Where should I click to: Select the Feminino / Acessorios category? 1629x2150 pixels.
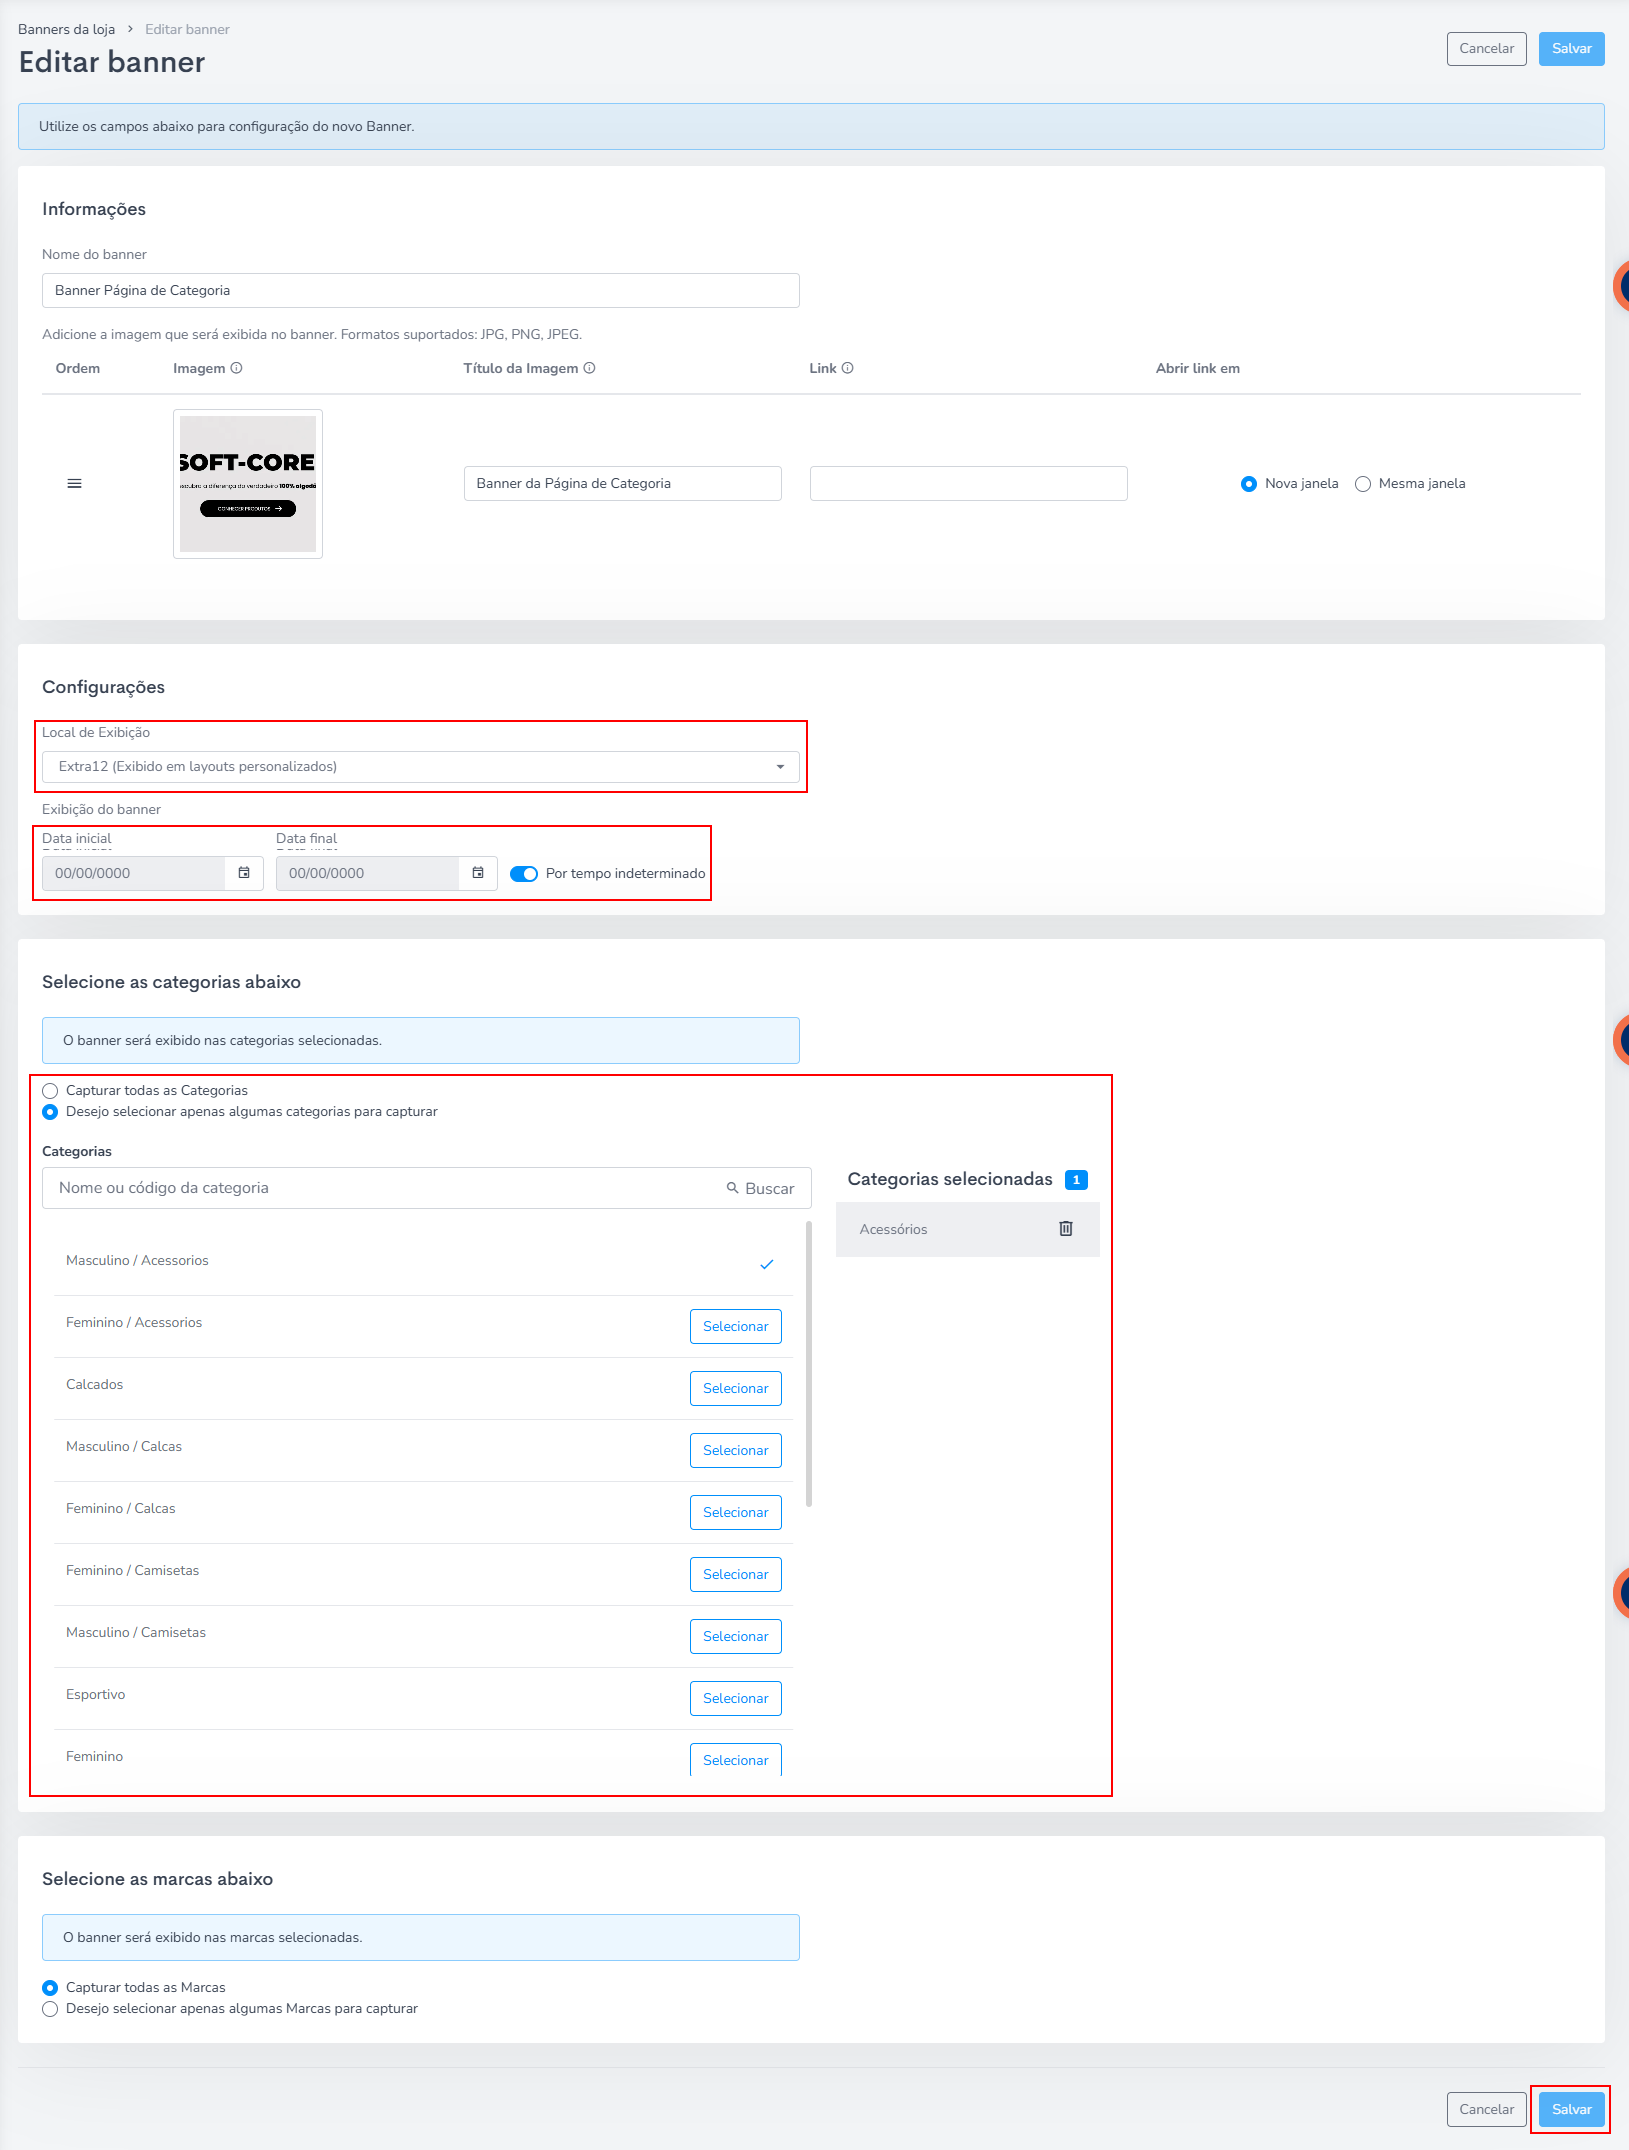click(x=735, y=1327)
